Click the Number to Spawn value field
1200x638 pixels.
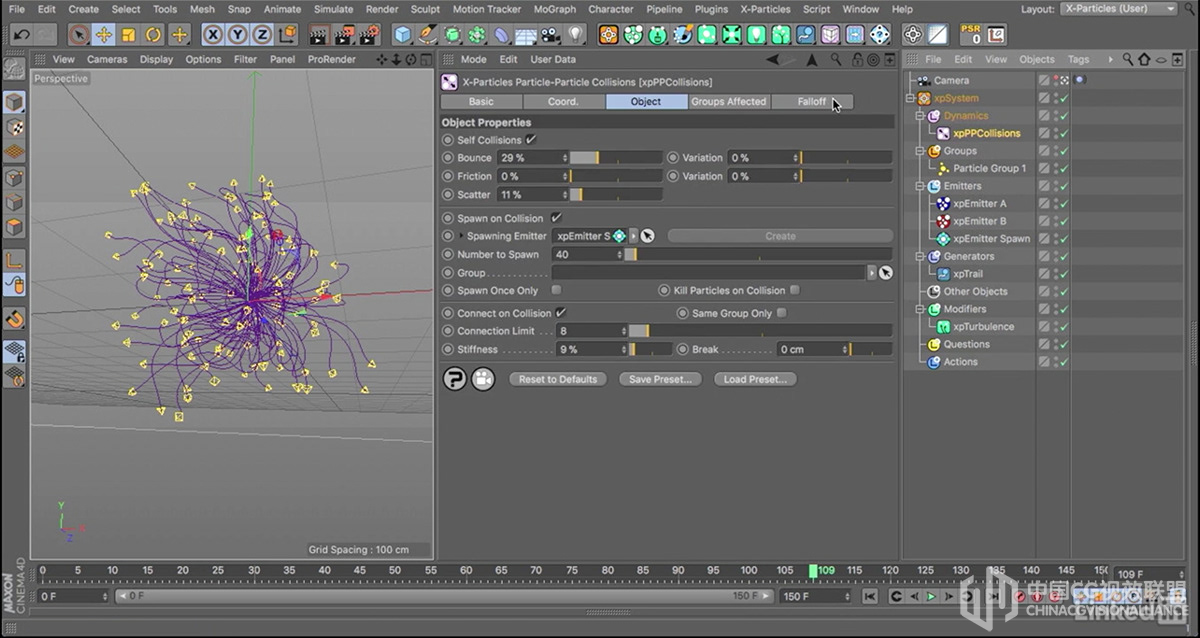588,255
